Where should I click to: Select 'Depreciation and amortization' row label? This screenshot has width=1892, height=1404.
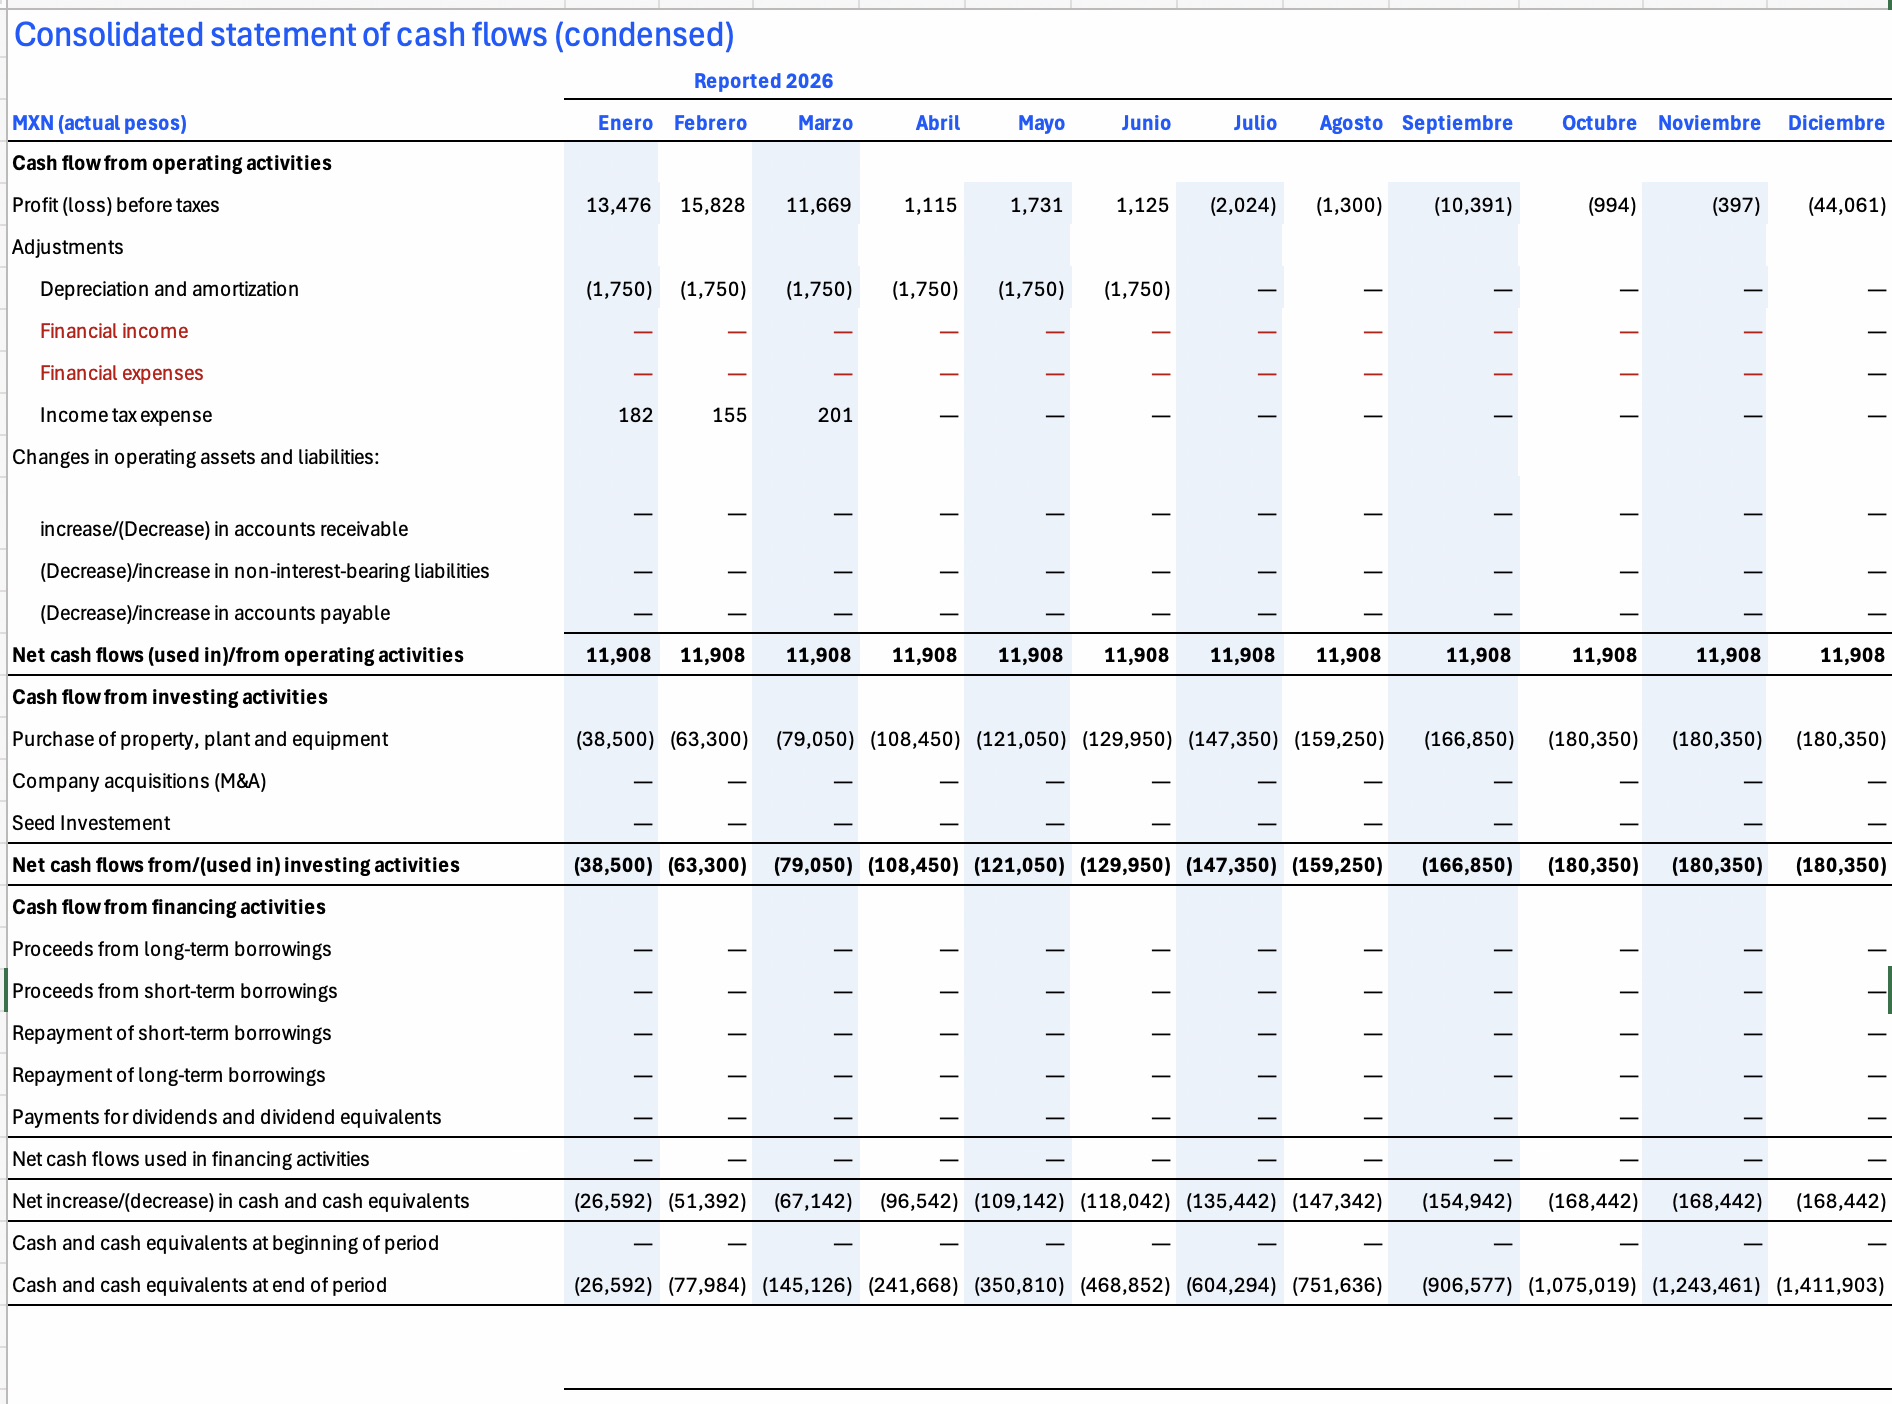(169, 289)
